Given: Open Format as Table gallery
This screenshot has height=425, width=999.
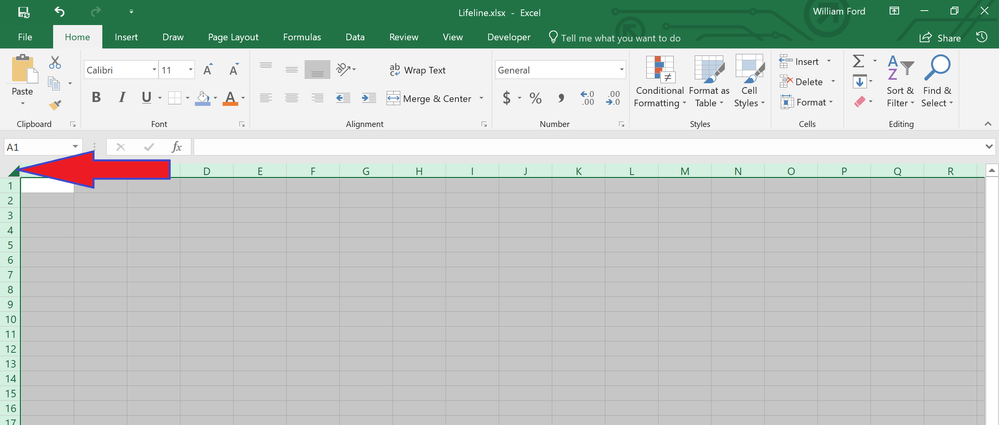Looking at the screenshot, I should click(x=708, y=82).
